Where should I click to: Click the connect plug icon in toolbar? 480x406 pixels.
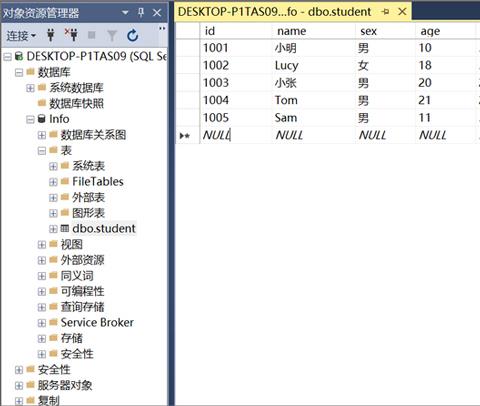click(x=51, y=35)
